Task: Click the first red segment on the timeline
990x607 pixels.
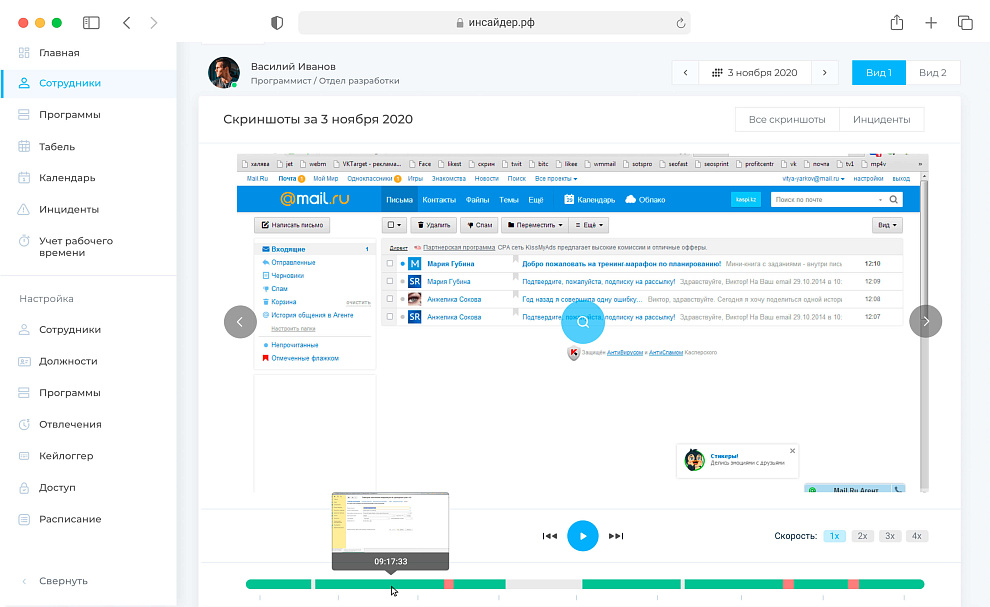Action: coord(449,584)
